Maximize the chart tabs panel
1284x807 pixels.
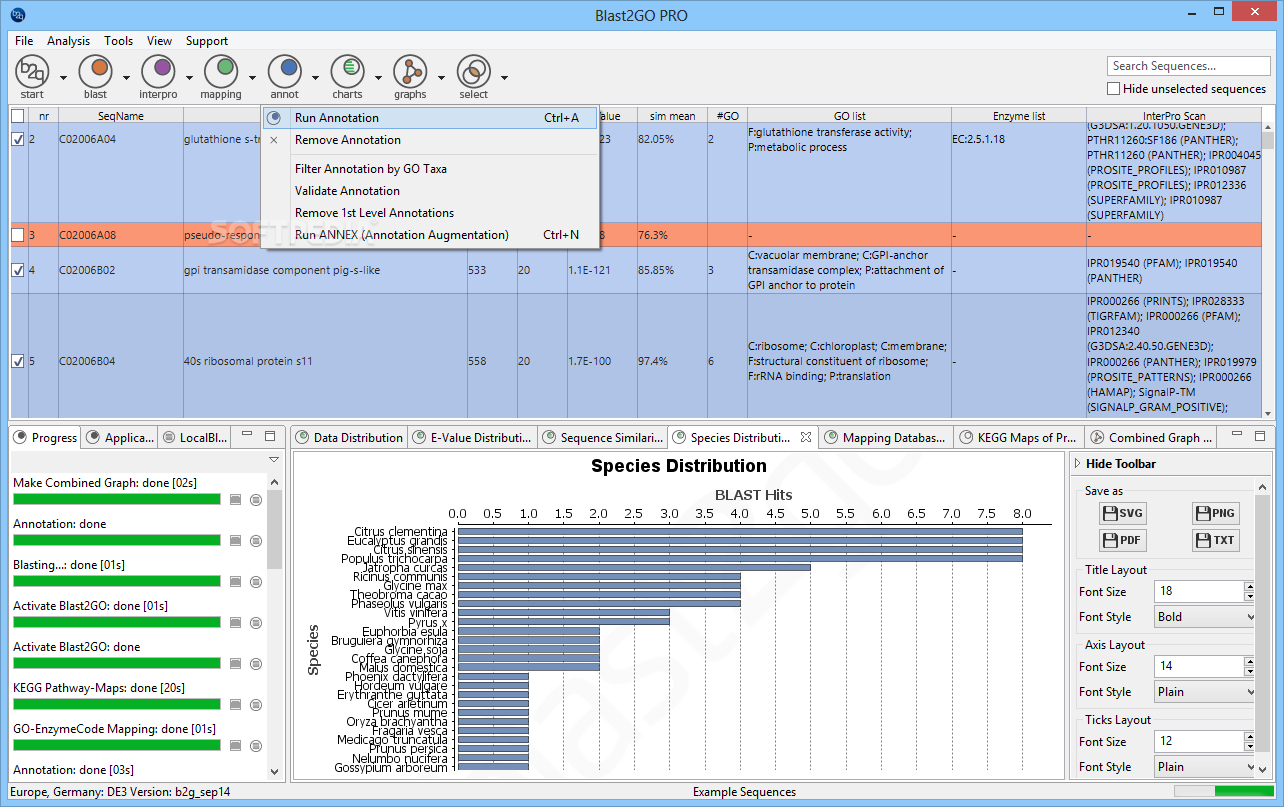[x=1259, y=436]
